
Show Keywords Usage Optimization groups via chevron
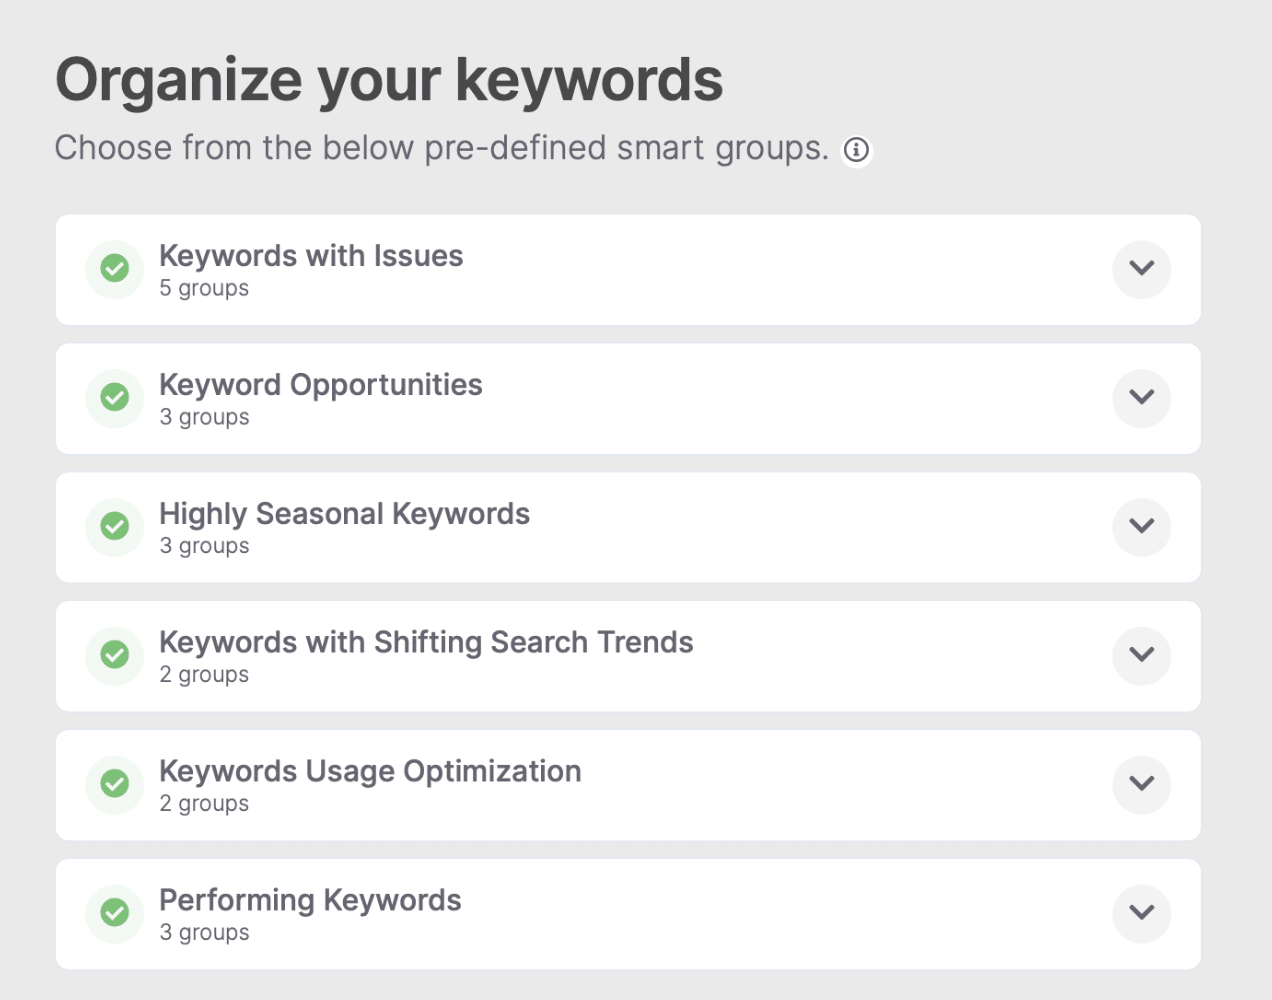(x=1141, y=785)
